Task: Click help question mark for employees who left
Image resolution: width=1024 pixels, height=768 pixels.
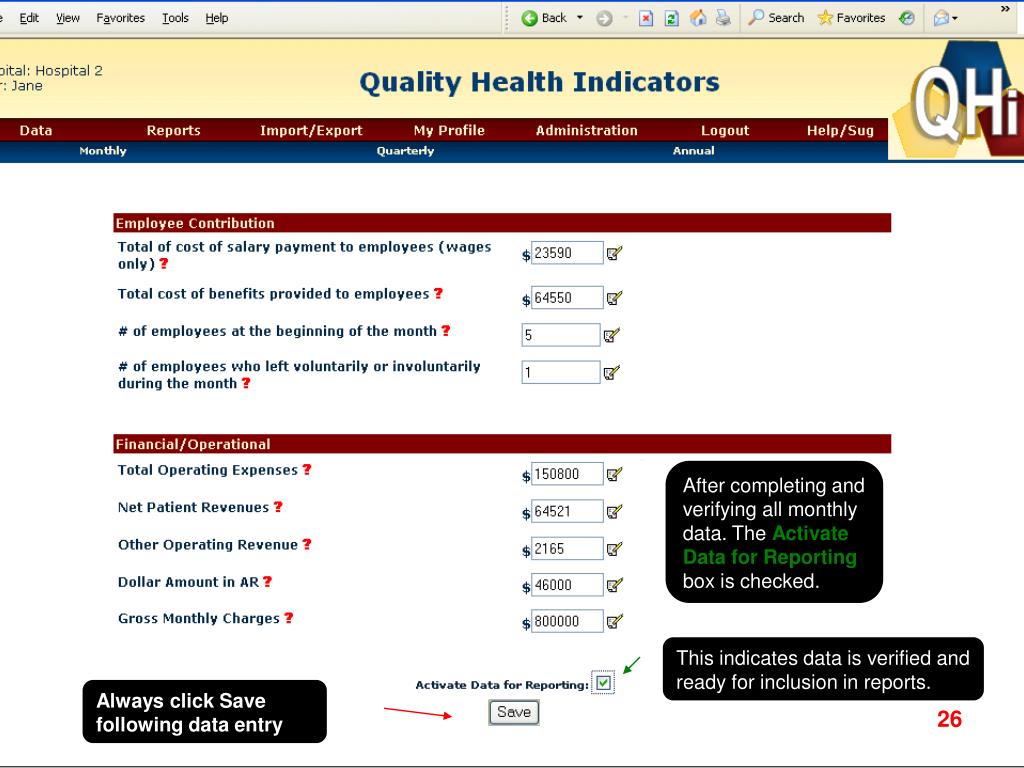Action: tap(246, 383)
